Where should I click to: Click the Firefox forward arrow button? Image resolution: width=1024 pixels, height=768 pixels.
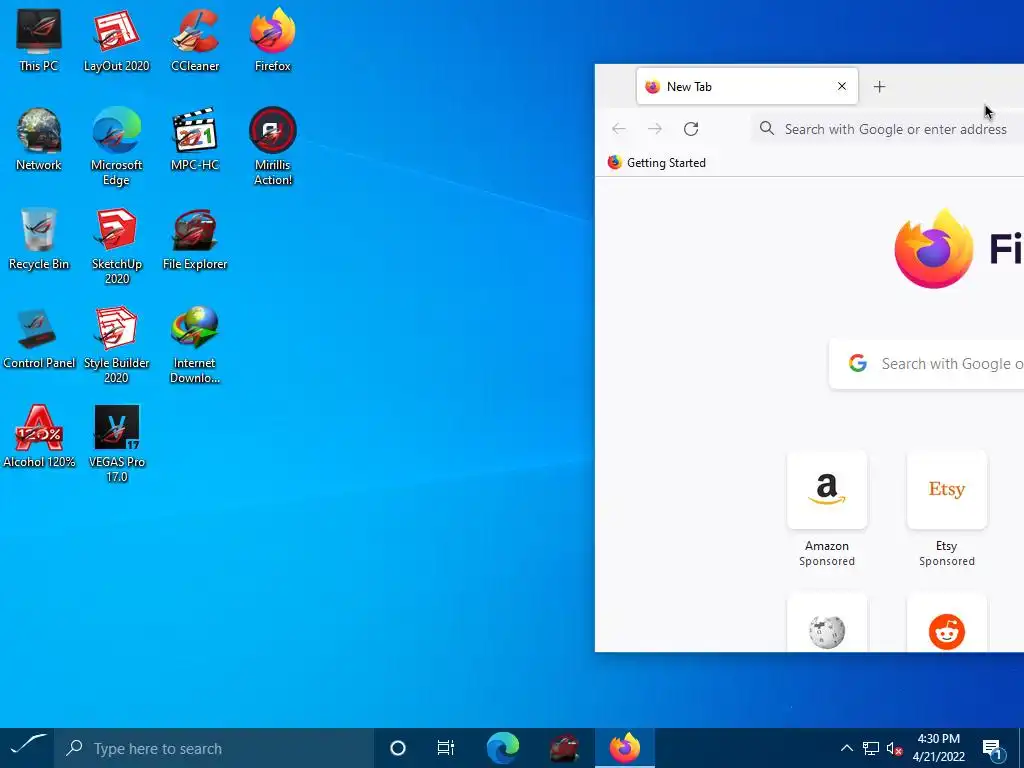click(654, 129)
